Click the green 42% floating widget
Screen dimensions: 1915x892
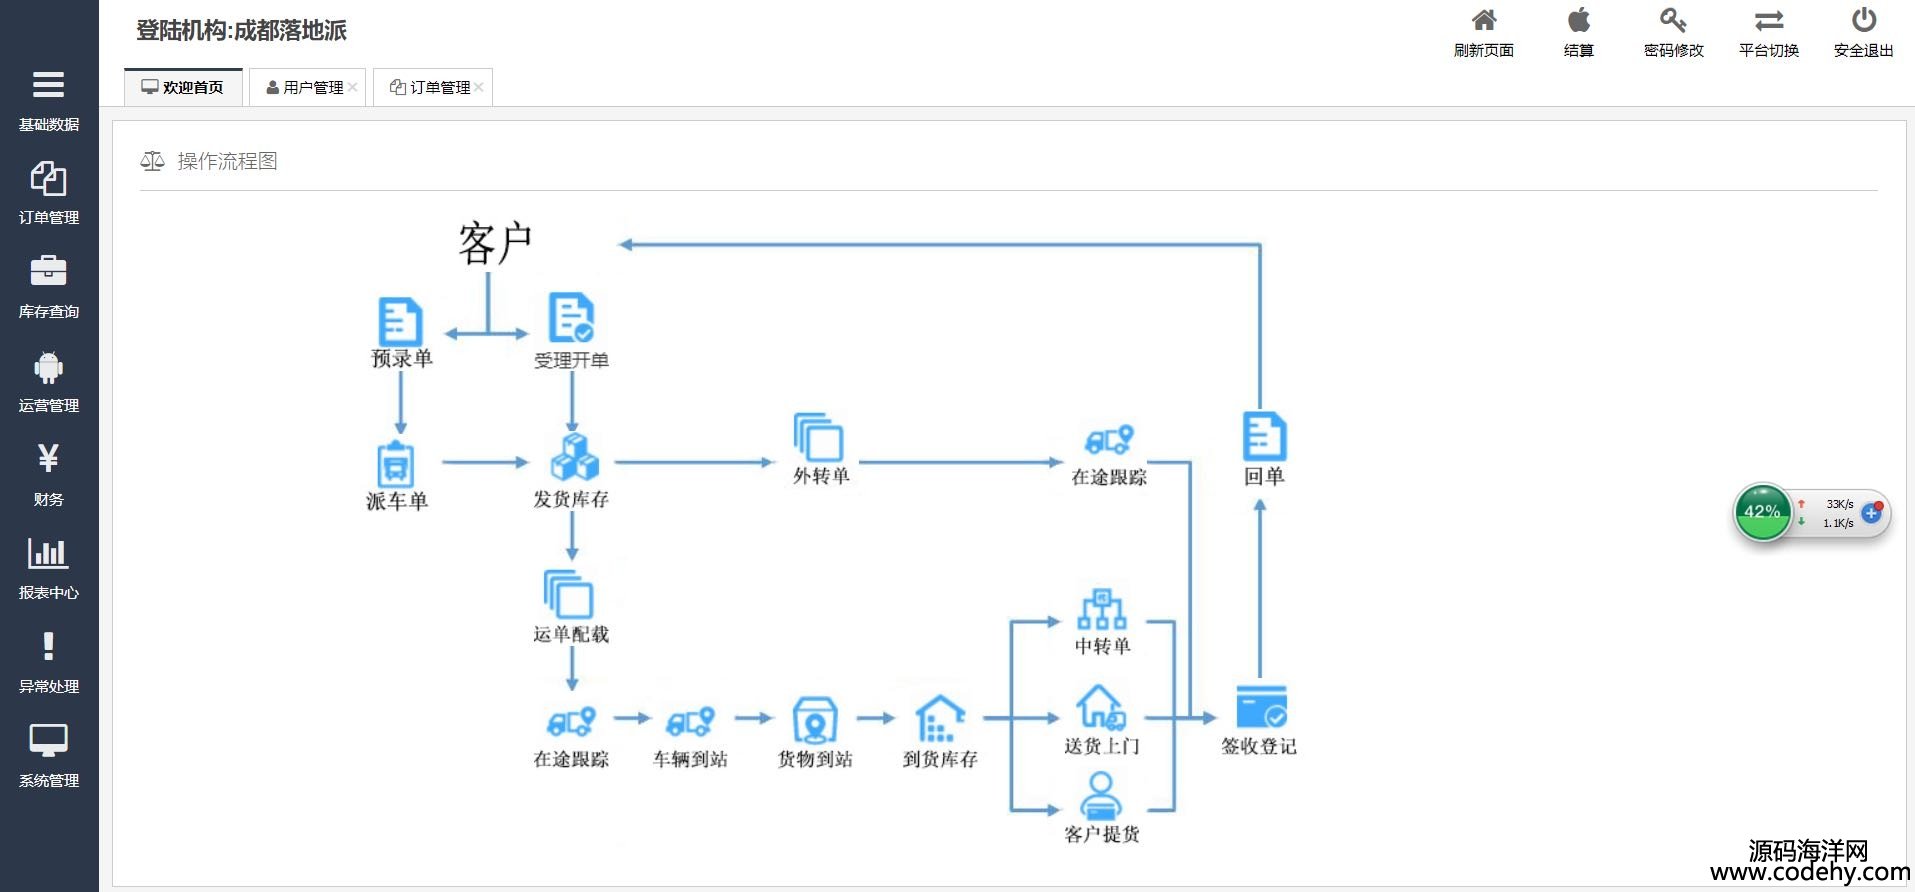1762,512
